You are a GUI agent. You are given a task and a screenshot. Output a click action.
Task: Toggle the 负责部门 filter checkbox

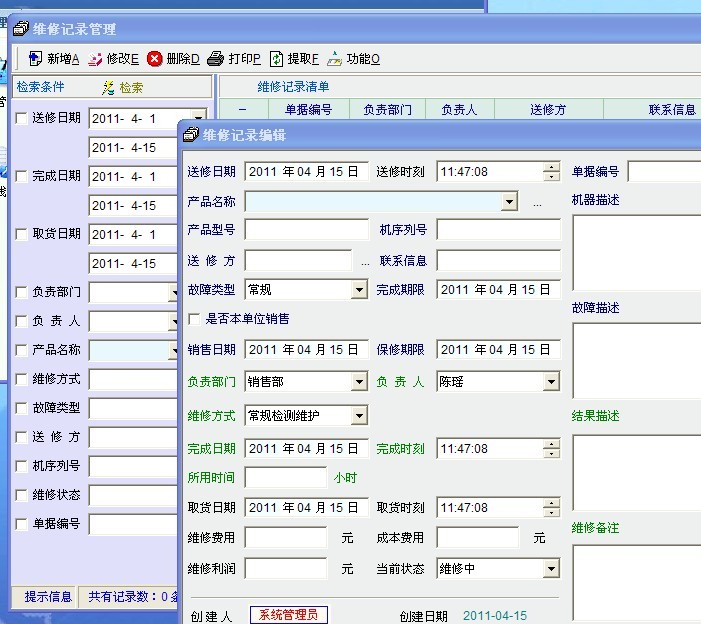(x=22, y=293)
